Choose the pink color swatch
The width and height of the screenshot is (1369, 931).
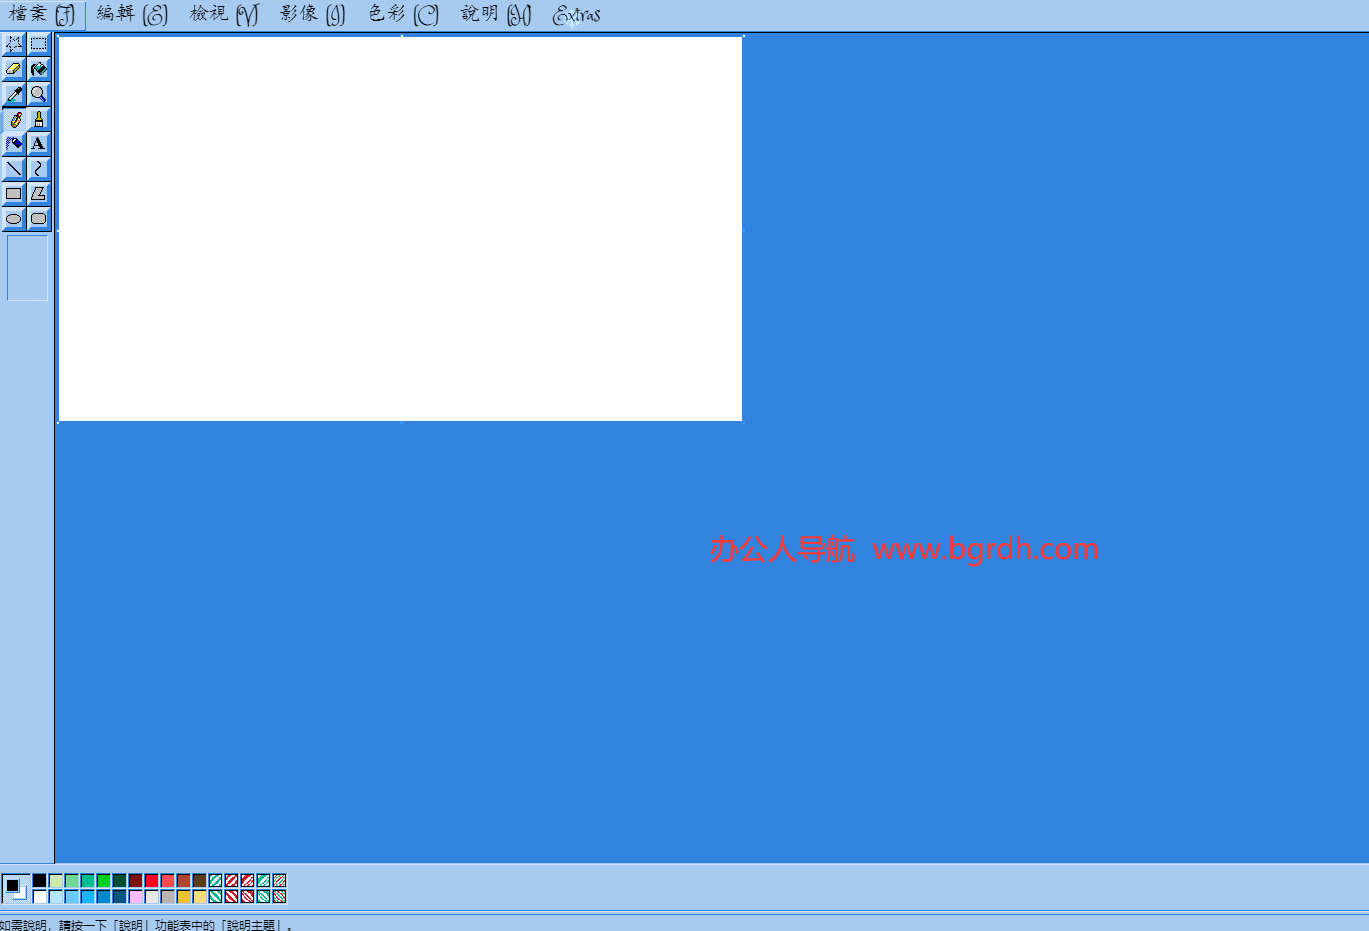[135, 897]
